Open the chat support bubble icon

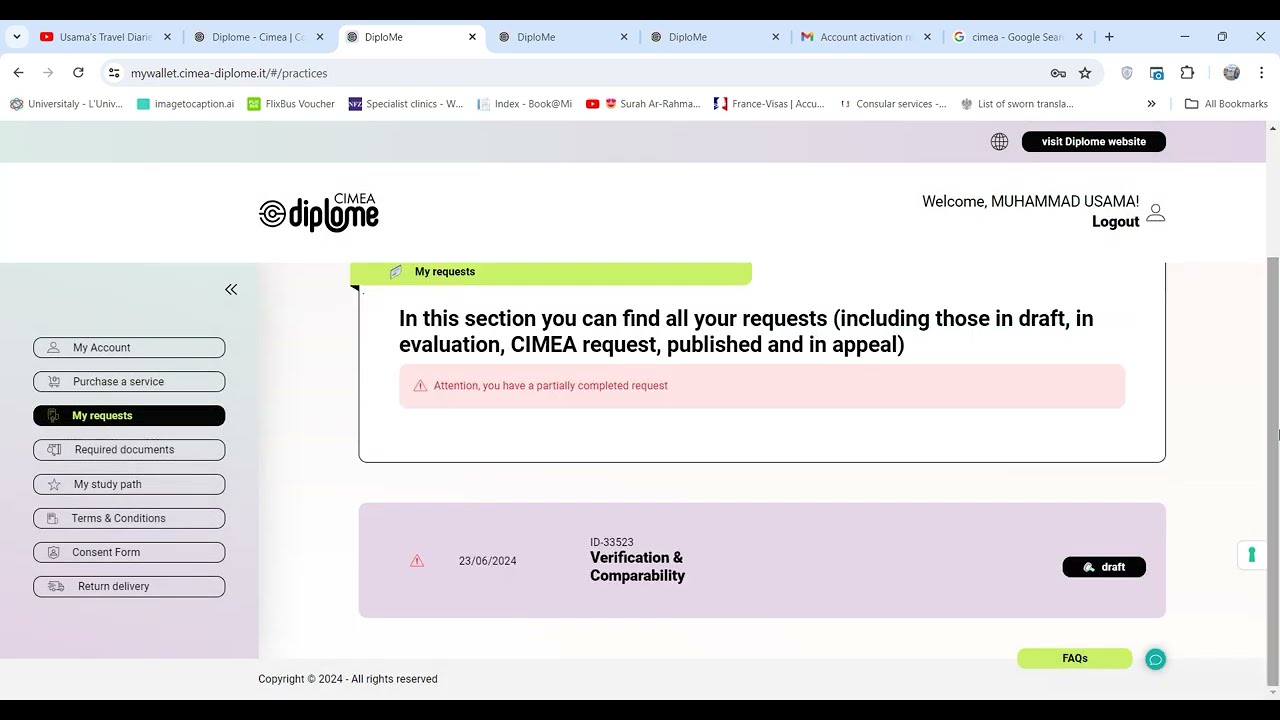[x=1155, y=659]
